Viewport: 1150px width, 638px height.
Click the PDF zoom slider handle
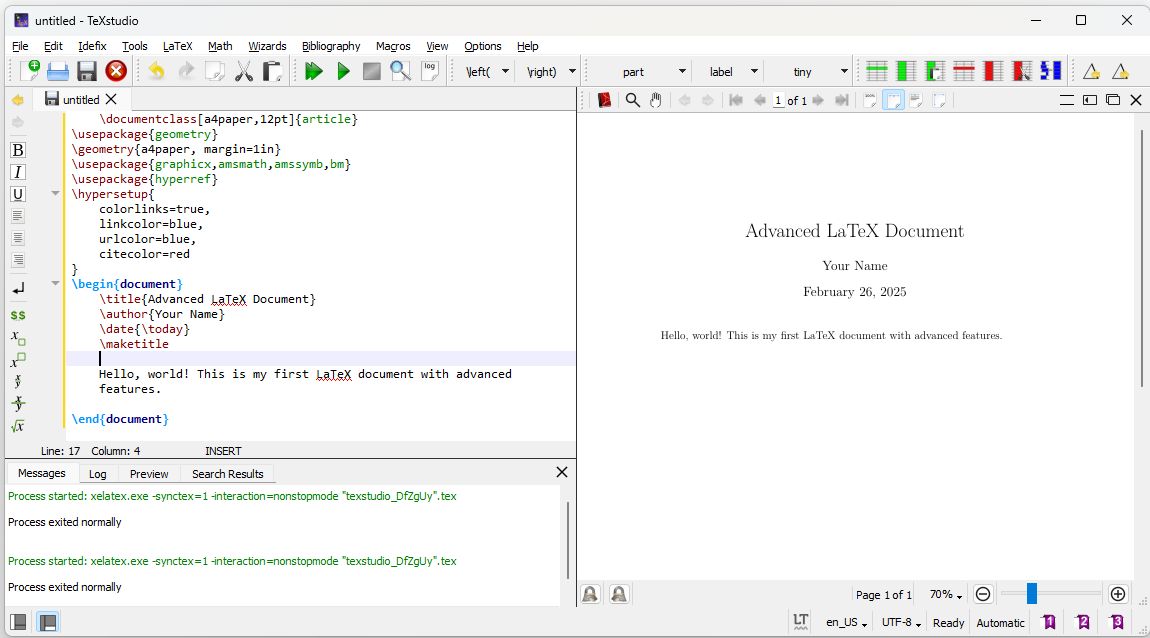coord(1032,593)
